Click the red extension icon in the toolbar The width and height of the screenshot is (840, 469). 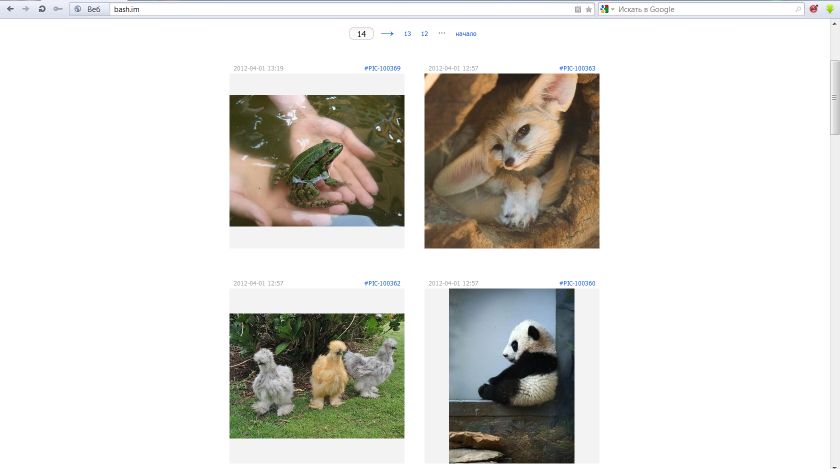point(814,9)
